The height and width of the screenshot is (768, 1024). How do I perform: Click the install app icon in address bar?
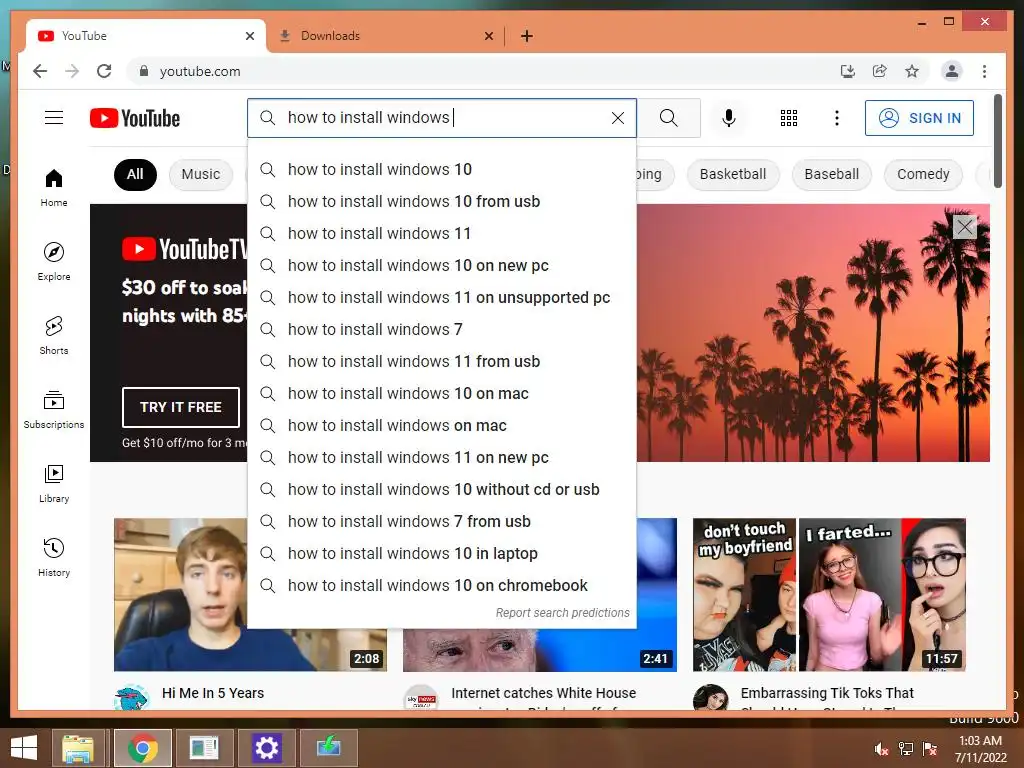(847, 71)
